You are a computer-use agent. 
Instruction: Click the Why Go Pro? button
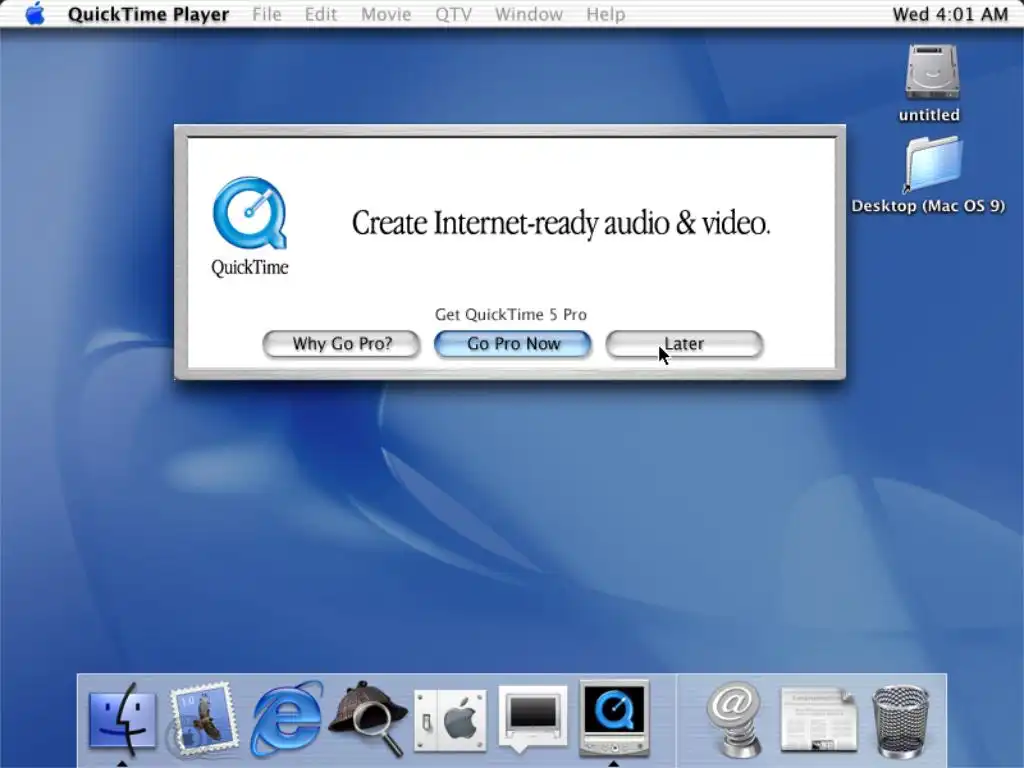342,344
